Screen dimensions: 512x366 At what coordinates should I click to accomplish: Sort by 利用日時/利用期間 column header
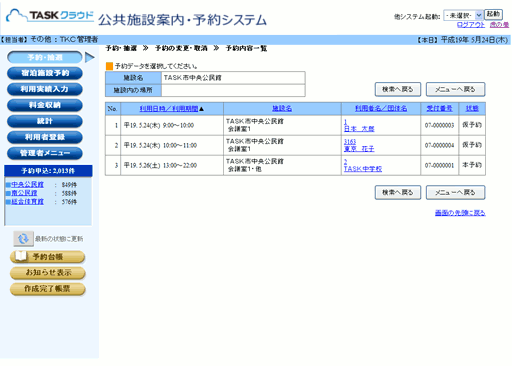tap(169, 109)
